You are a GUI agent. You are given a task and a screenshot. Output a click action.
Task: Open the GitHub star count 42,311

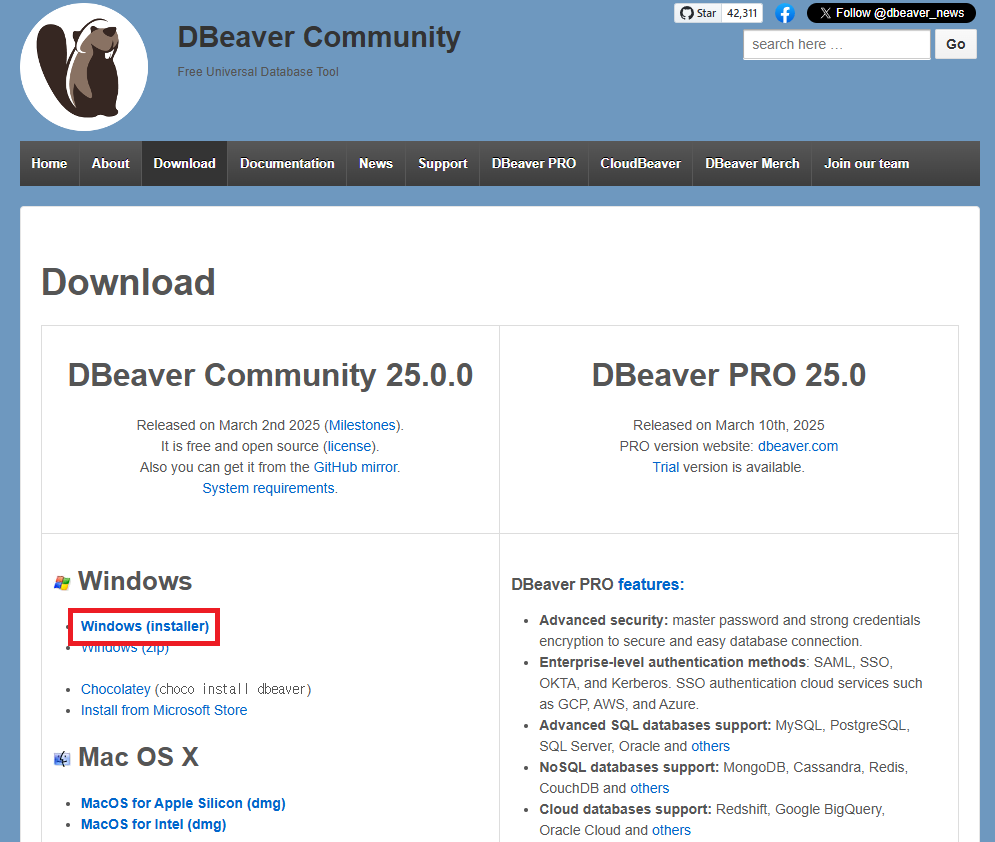pos(742,13)
